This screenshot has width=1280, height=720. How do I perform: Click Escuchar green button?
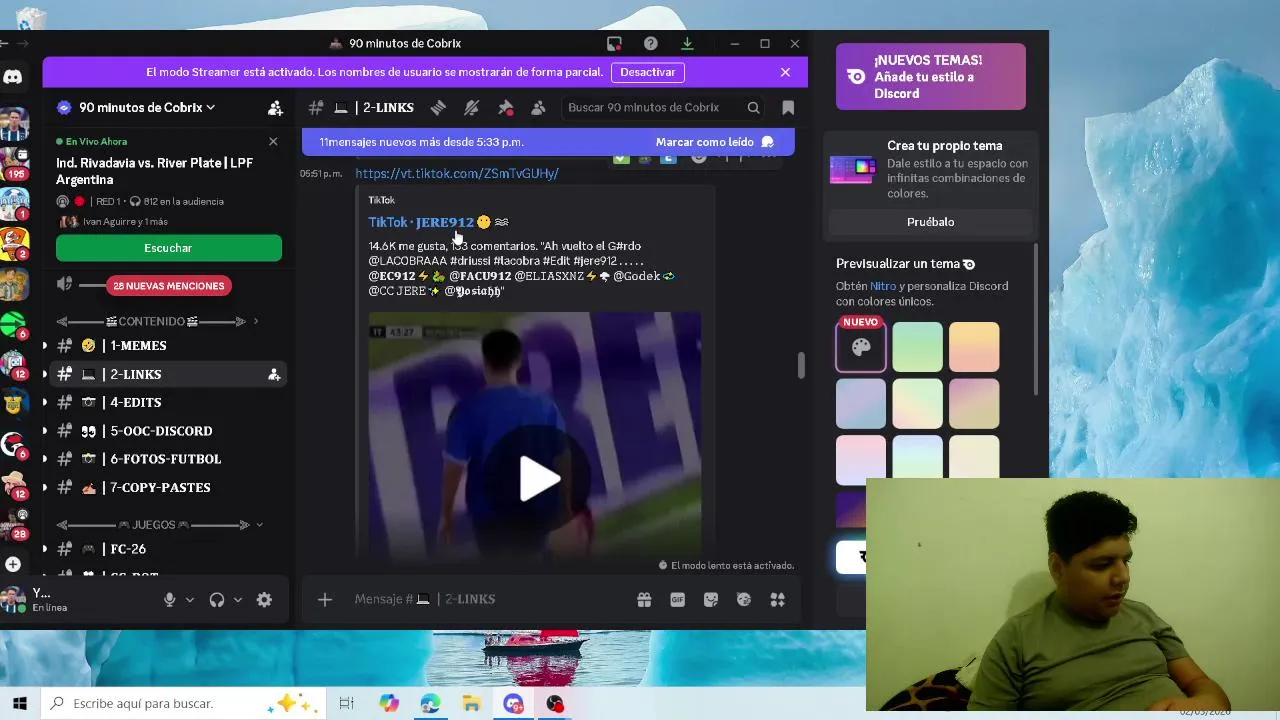168,248
